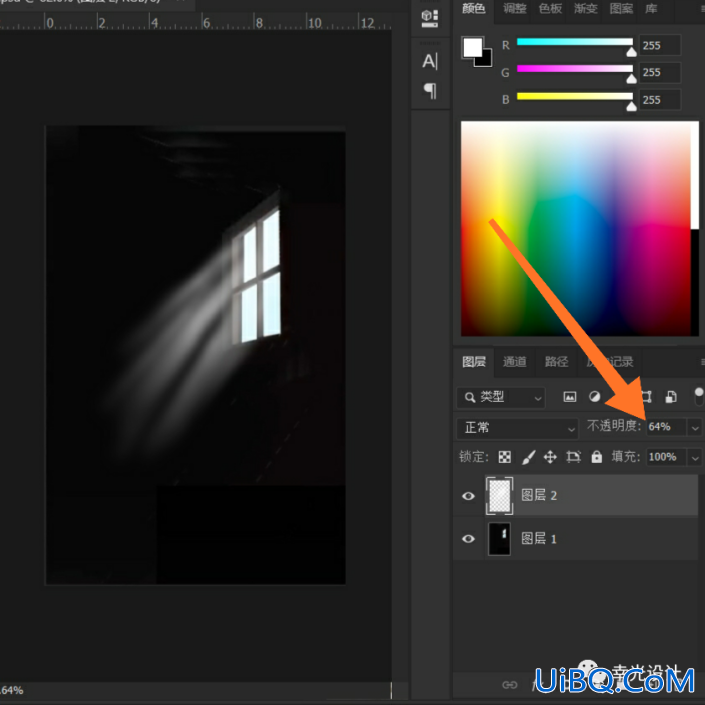Select the foreground color swatch
The image size is (705, 705).
(472, 48)
